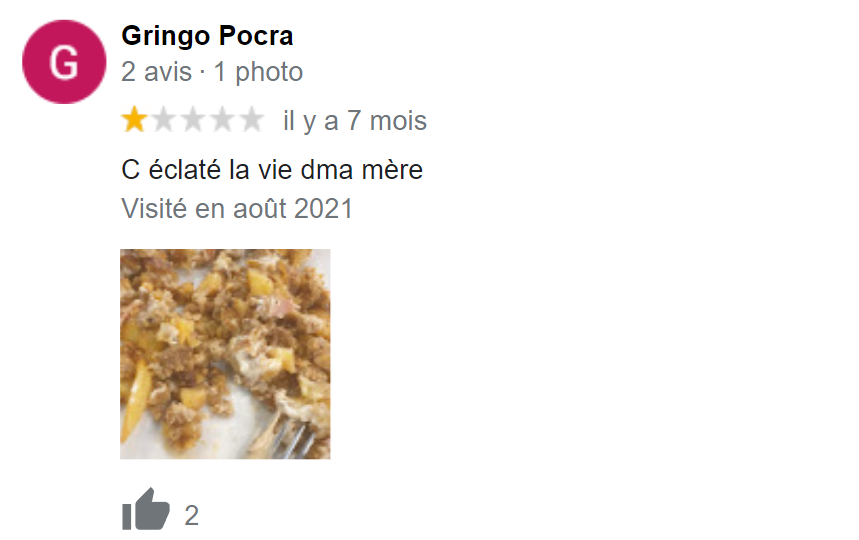859x540 pixels.
Task: Open Gringo Pocra's reviewer profile
Action: 207,36
